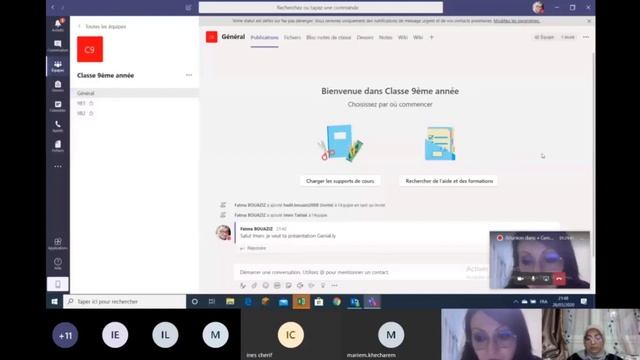The image size is (640, 360).
Task: Go back to Toutes les équipes
Action: 102,27
